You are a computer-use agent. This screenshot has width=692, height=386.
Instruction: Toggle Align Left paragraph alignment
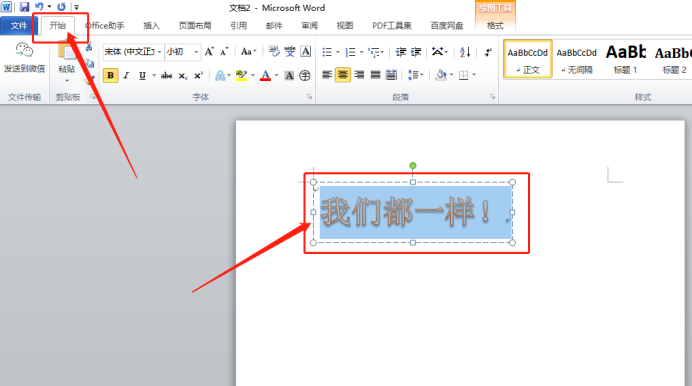327,75
